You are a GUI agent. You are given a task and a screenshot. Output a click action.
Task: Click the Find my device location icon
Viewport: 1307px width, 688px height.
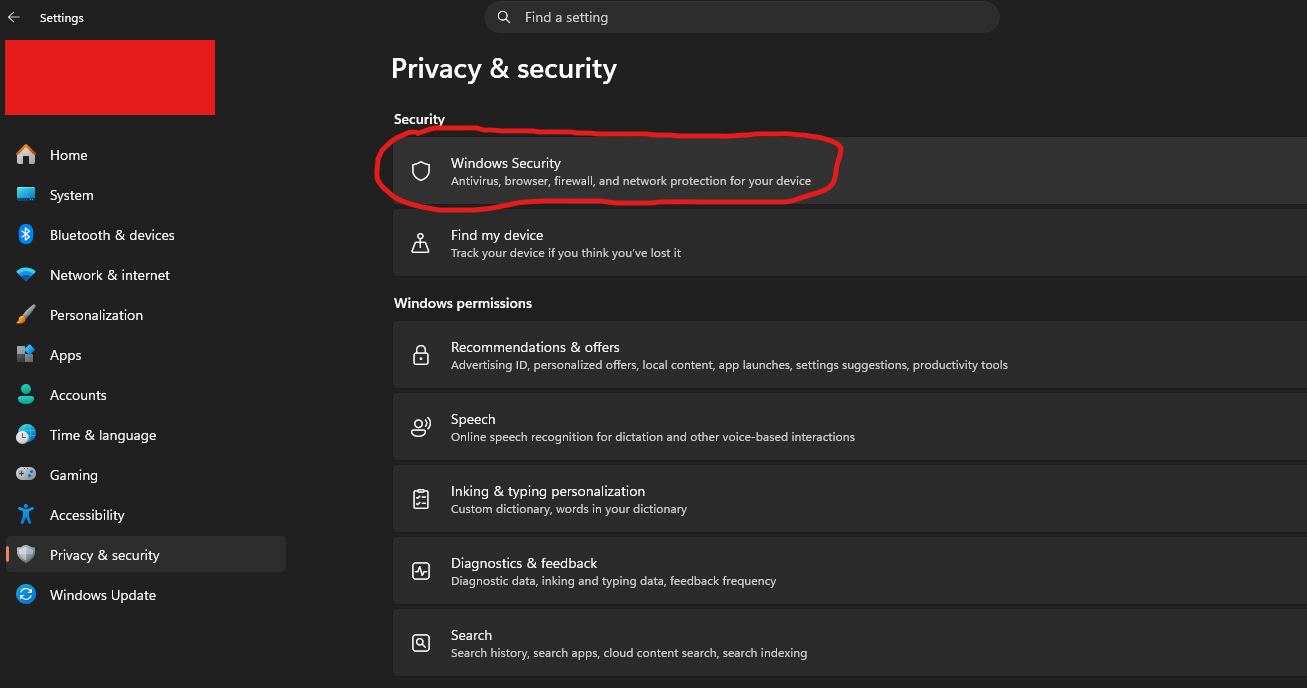tap(421, 243)
